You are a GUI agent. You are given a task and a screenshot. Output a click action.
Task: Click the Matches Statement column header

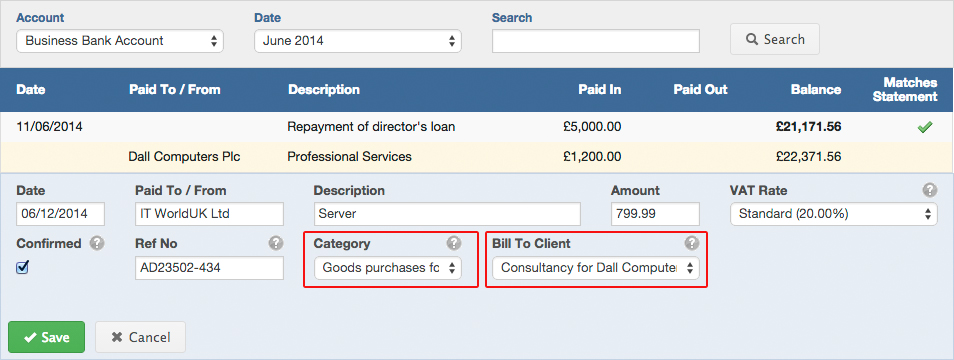(x=905, y=89)
